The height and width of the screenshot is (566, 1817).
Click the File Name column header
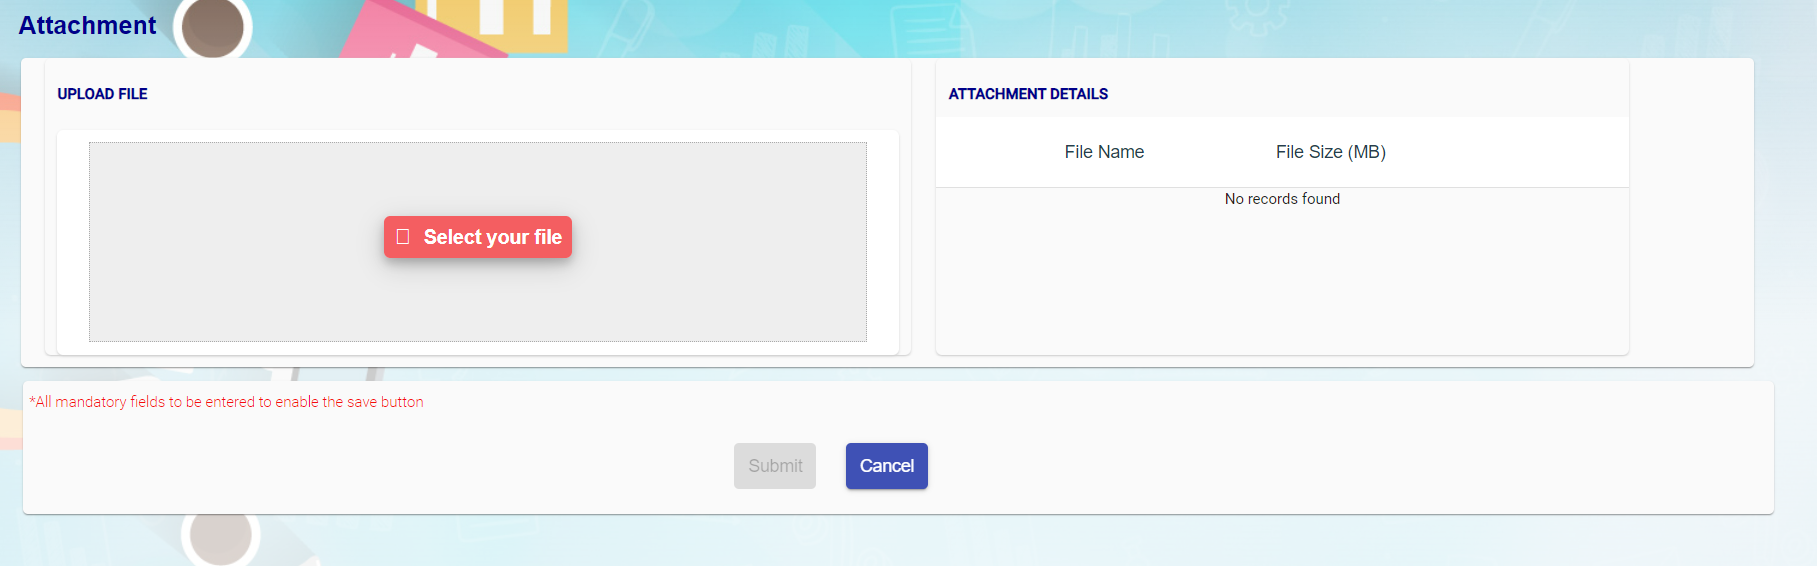(1104, 152)
